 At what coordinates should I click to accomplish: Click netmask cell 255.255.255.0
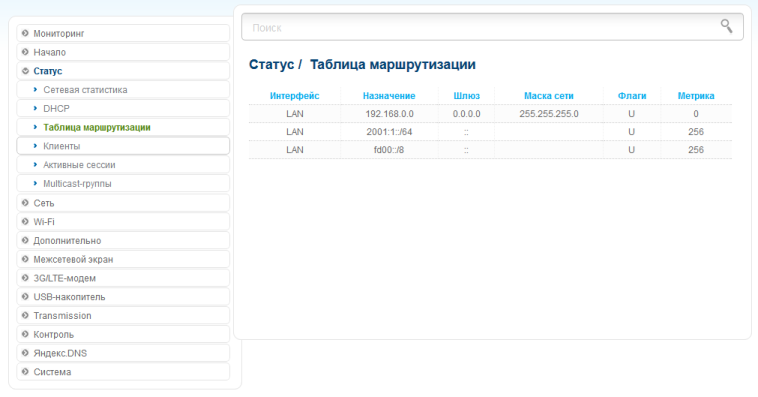[549, 114]
